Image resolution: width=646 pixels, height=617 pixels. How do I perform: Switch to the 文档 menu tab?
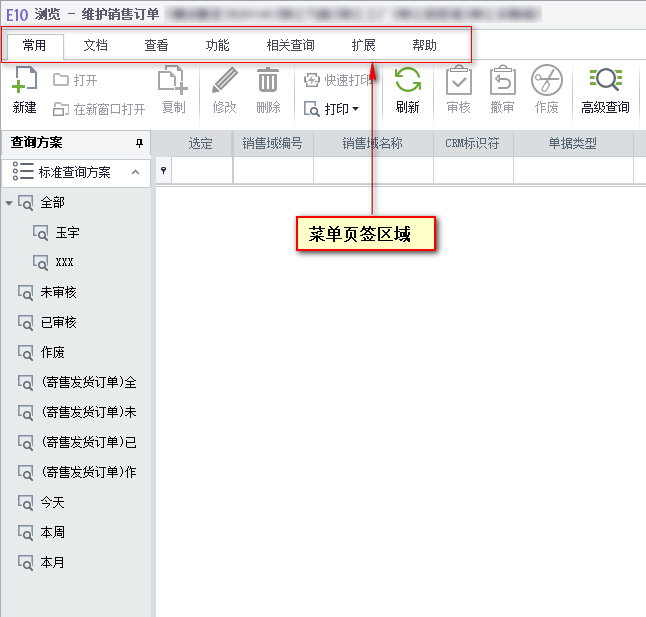point(95,46)
